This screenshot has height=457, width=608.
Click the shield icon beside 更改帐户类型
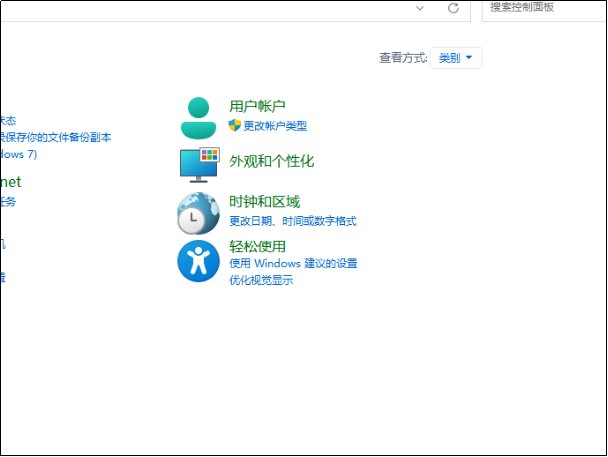(234, 125)
